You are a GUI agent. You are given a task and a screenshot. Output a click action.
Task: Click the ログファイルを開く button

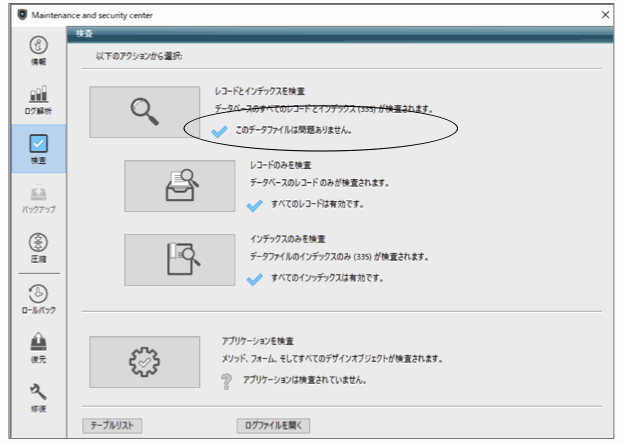(273, 425)
